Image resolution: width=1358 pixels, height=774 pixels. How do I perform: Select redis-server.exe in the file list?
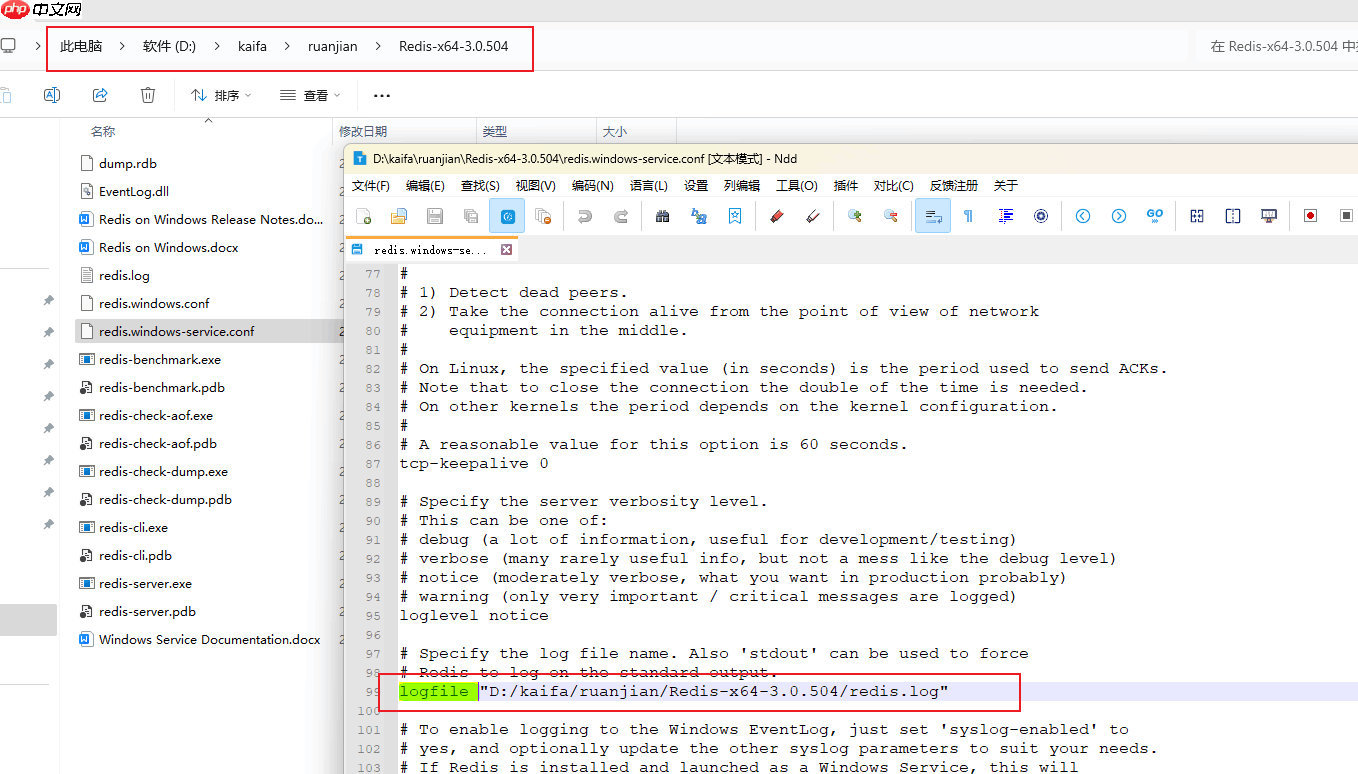click(x=145, y=583)
